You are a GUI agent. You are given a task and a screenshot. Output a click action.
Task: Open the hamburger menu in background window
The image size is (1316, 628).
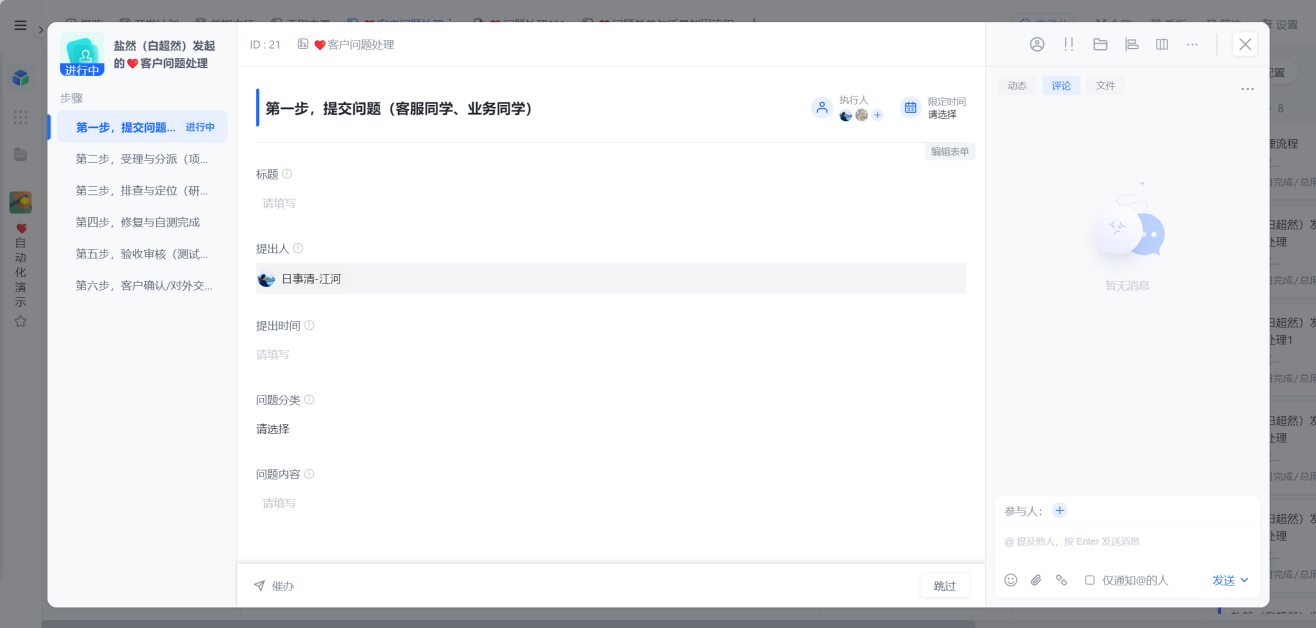pyautogui.click(x=20, y=25)
